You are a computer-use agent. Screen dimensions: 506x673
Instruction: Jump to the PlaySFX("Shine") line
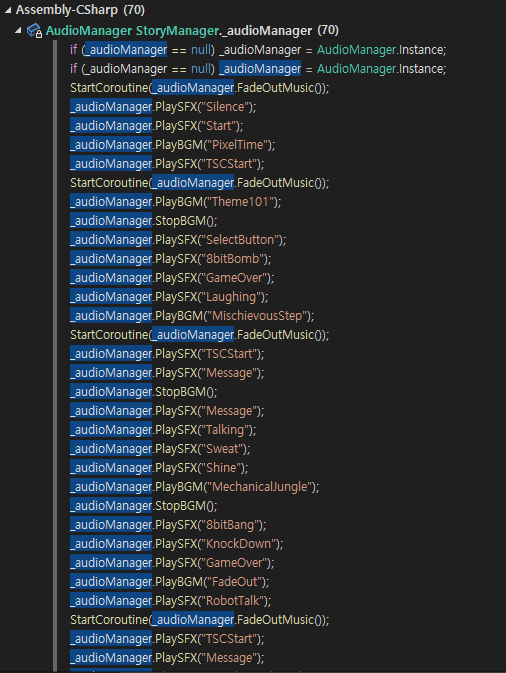point(159,467)
